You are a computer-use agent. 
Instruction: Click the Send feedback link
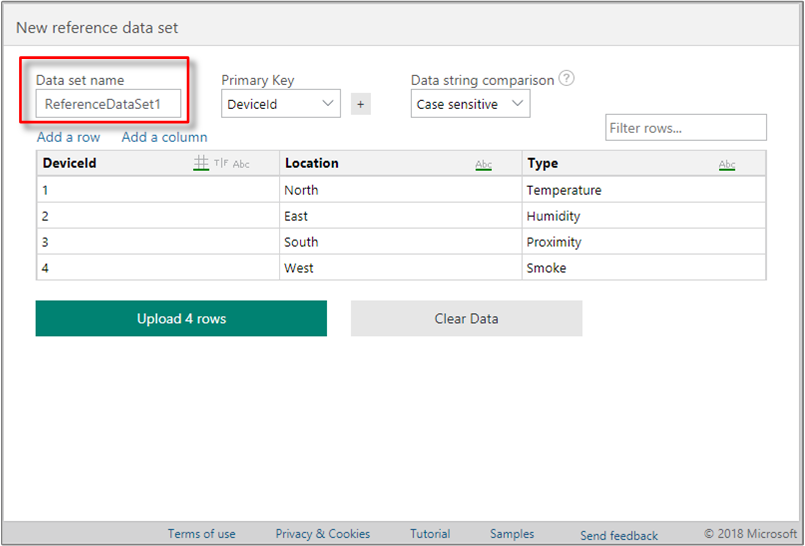(x=619, y=535)
